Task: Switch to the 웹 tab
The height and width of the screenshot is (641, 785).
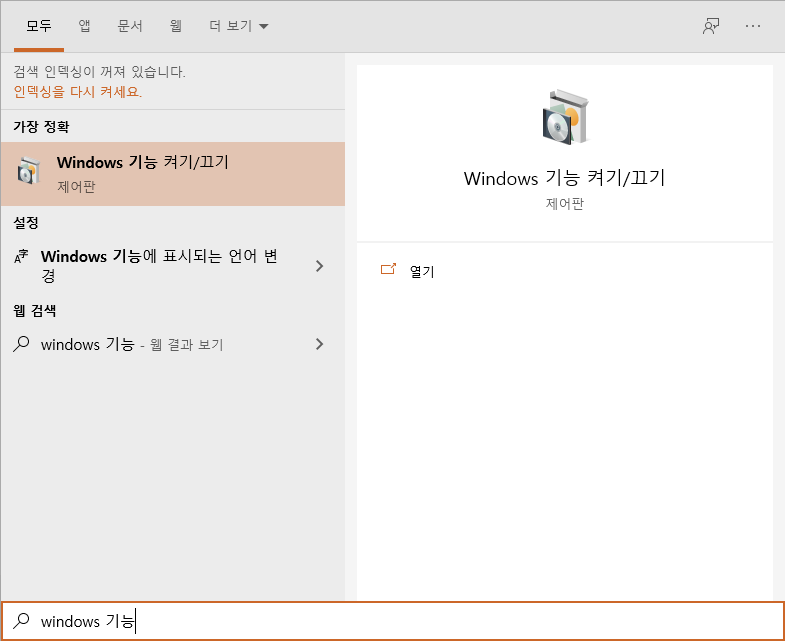Action: pyautogui.click(x=175, y=26)
